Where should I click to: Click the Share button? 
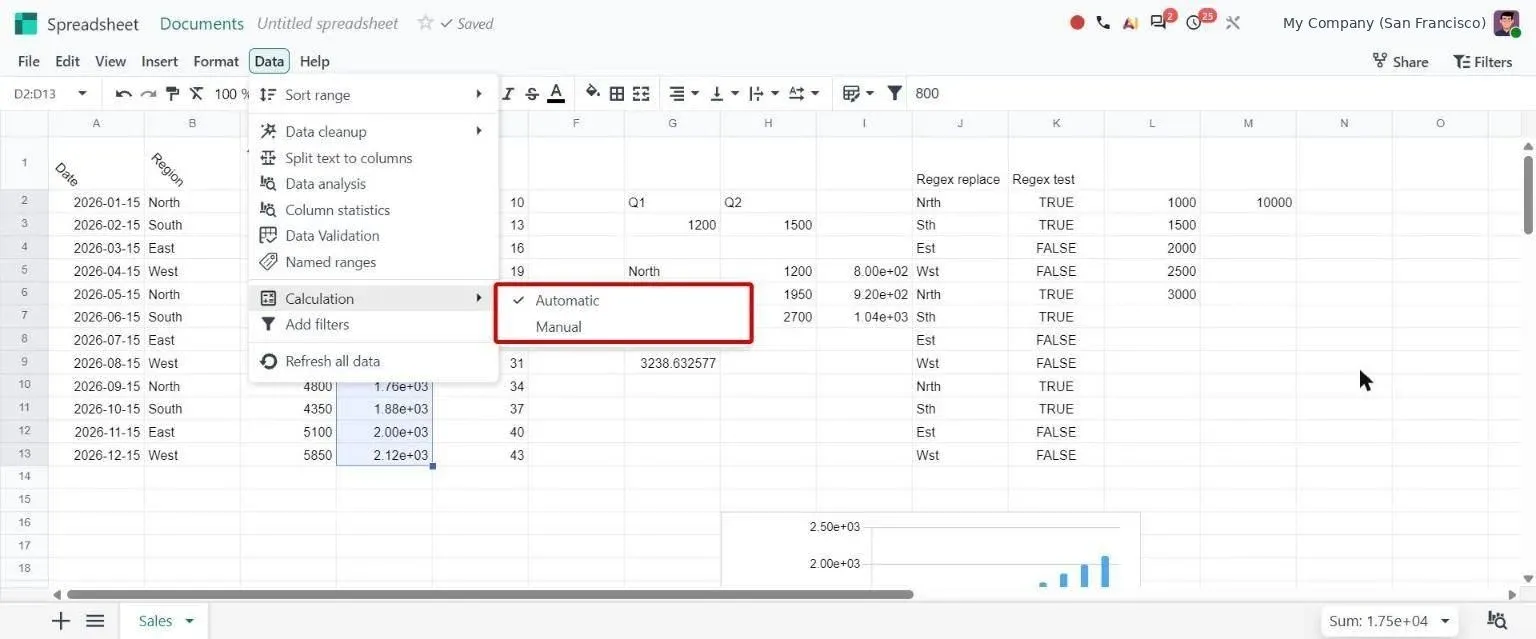pyautogui.click(x=1400, y=61)
